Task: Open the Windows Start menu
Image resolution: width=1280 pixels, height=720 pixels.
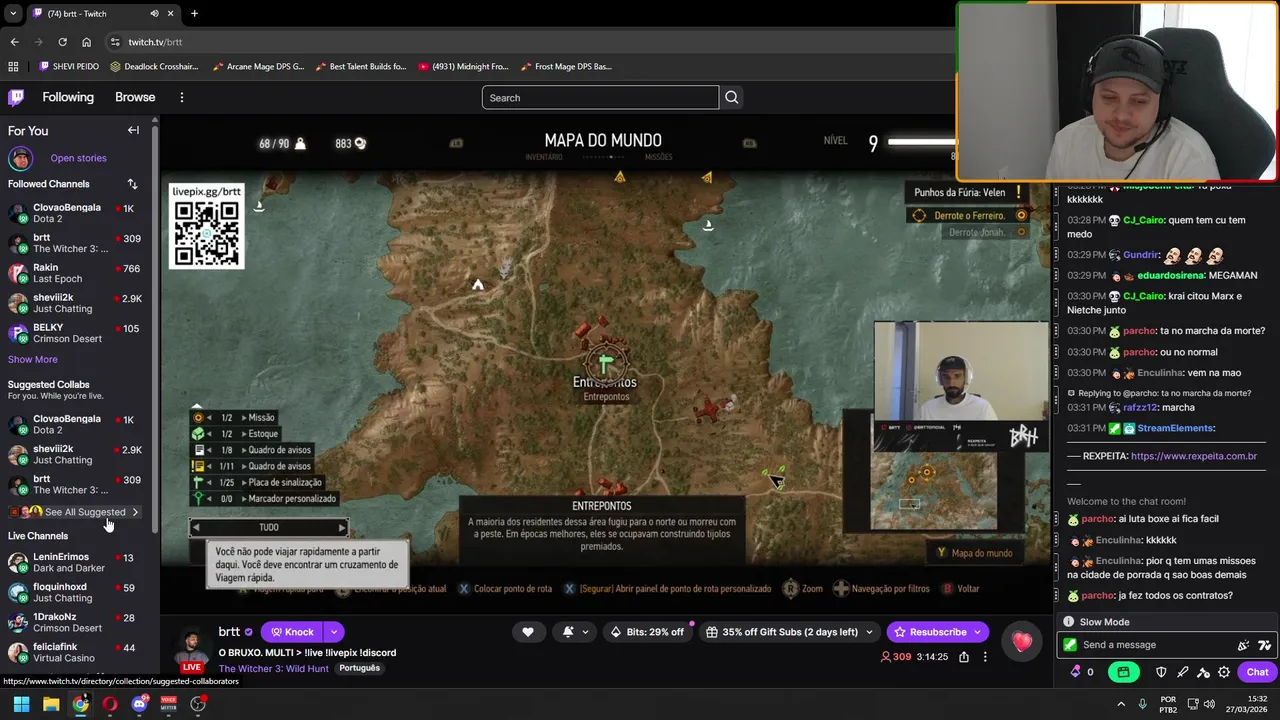Action: coord(21,704)
